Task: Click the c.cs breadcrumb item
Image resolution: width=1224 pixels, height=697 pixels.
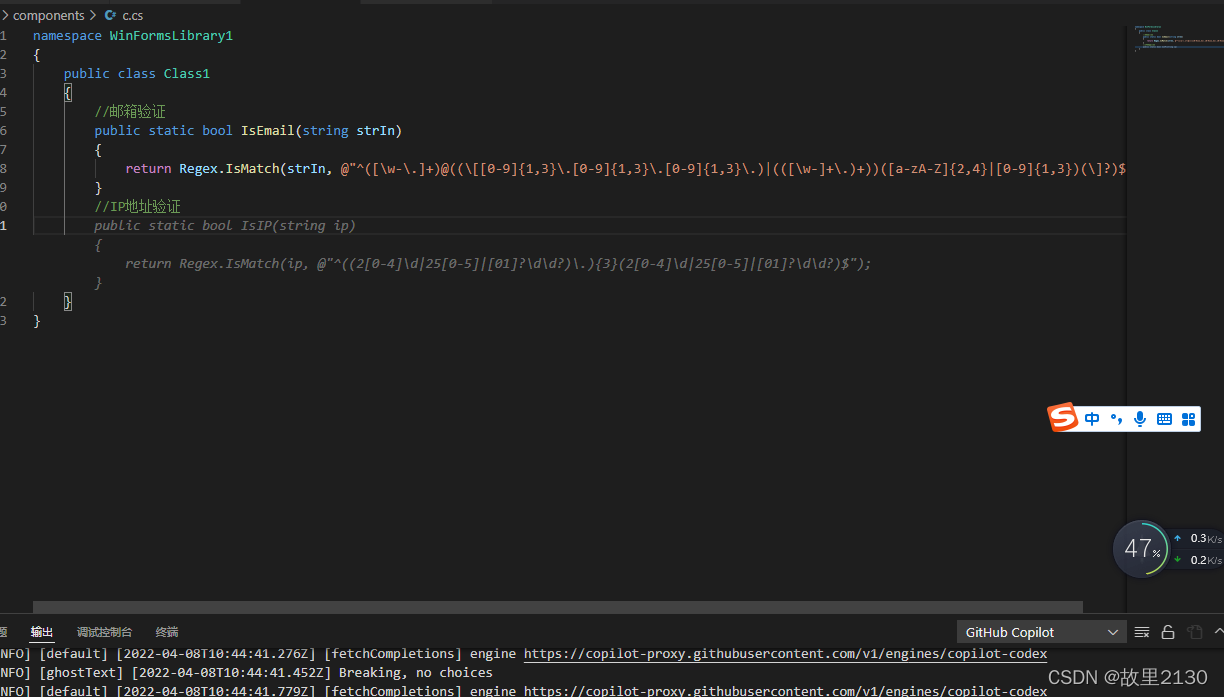Action: (x=132, y=16)
